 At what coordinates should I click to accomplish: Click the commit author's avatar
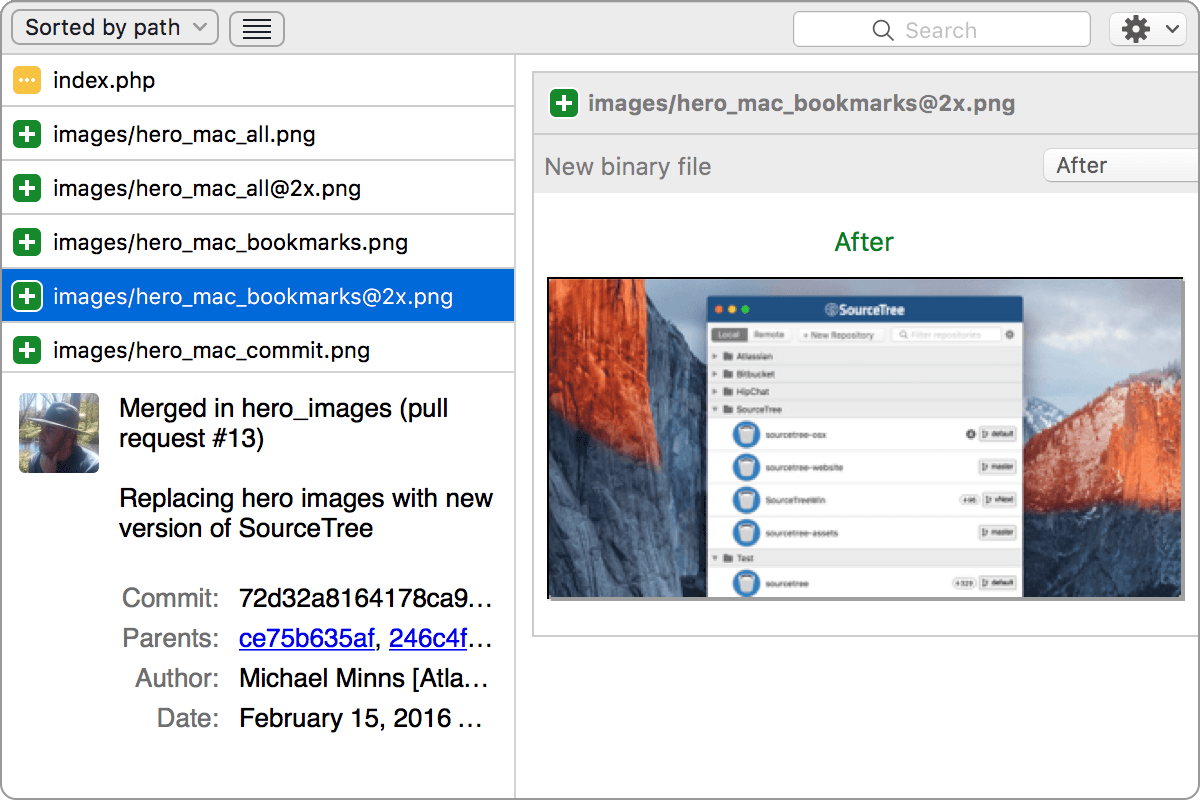(58, 432)
